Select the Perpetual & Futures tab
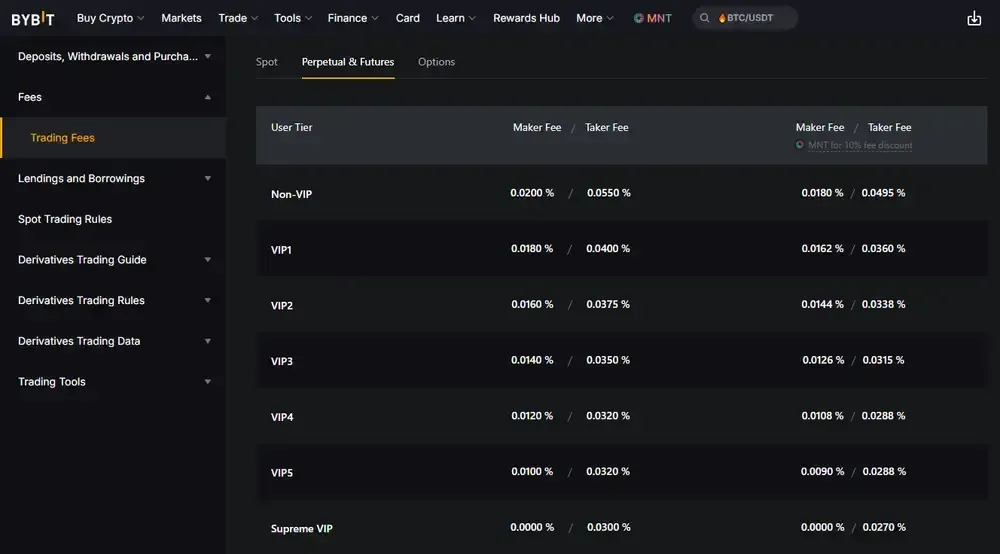This screenshot has height=554, width=1000. point(348,62)
